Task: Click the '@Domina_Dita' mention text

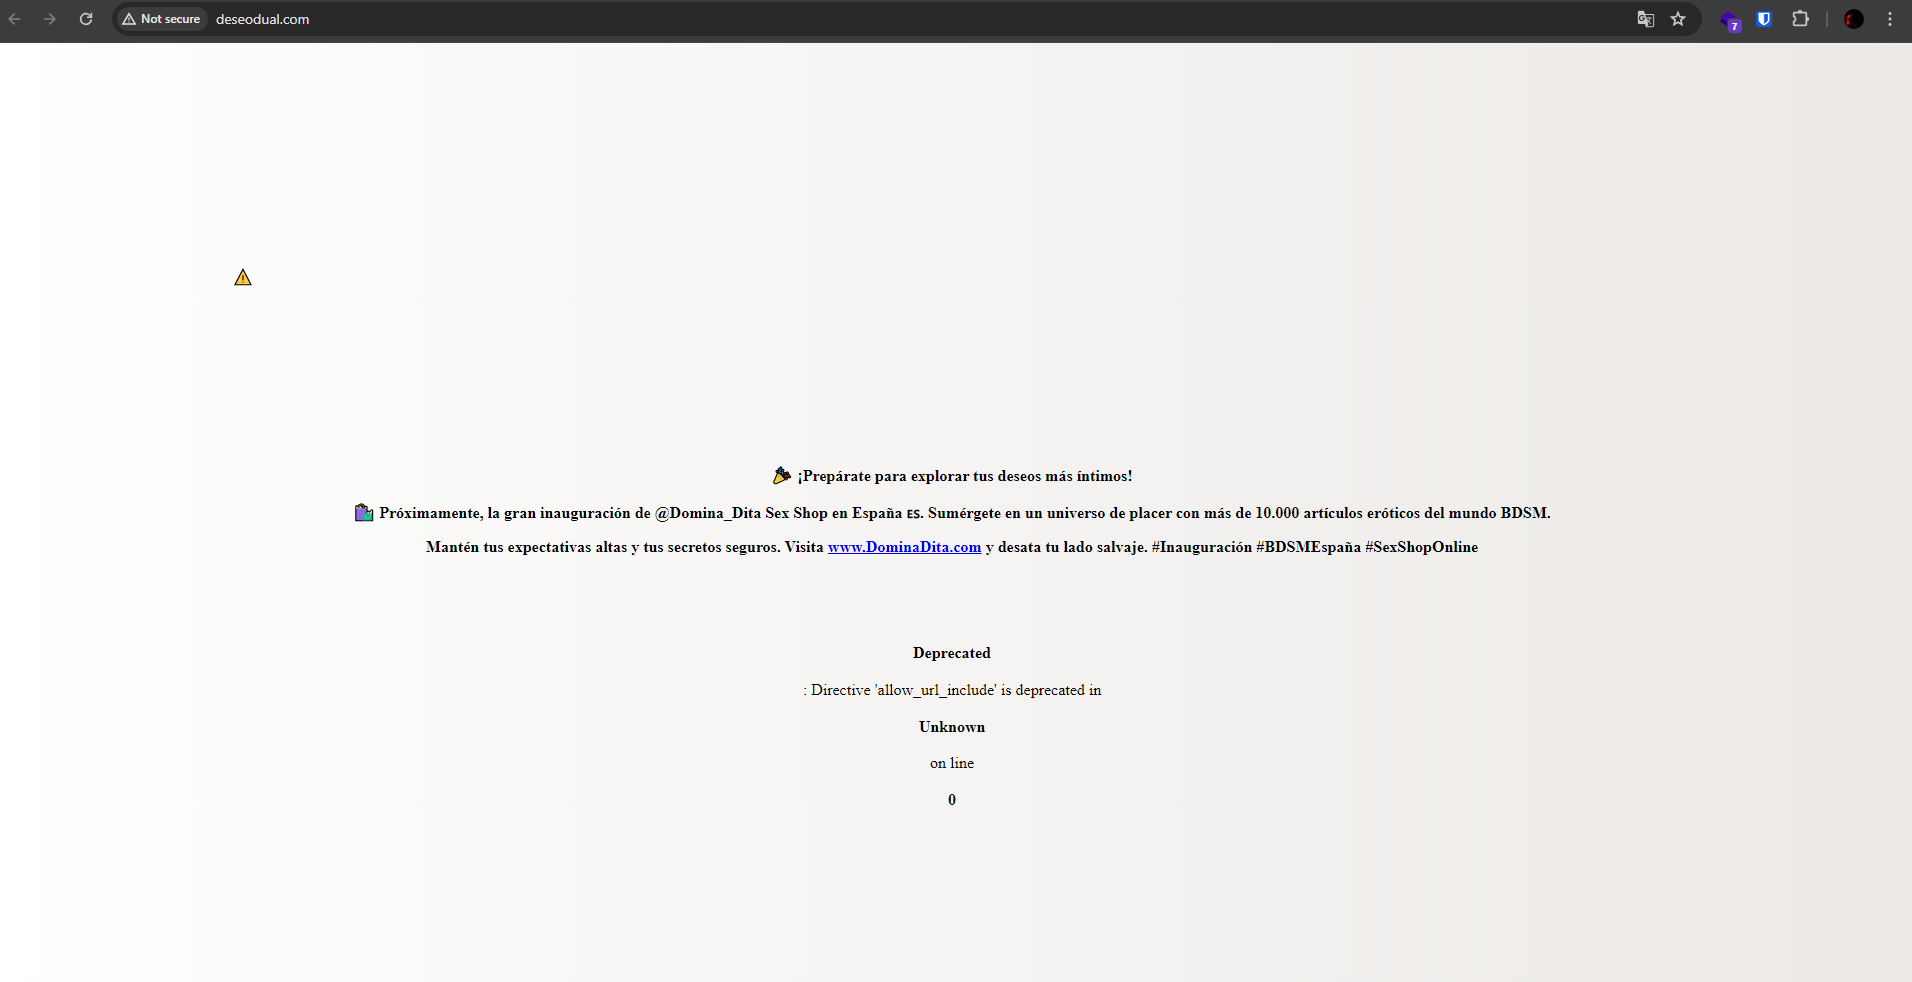Action: click(x=708, y=513)
